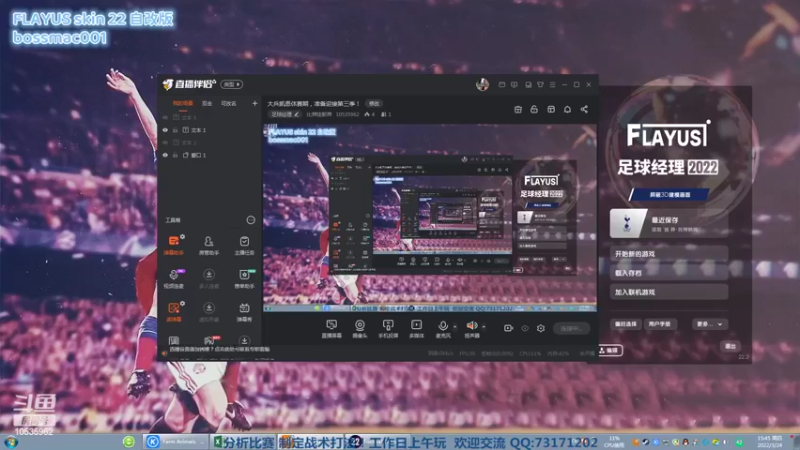800x450 pixels.
Task: Open the toolbox more-options circle icon
Action: (x=251, y=220)
